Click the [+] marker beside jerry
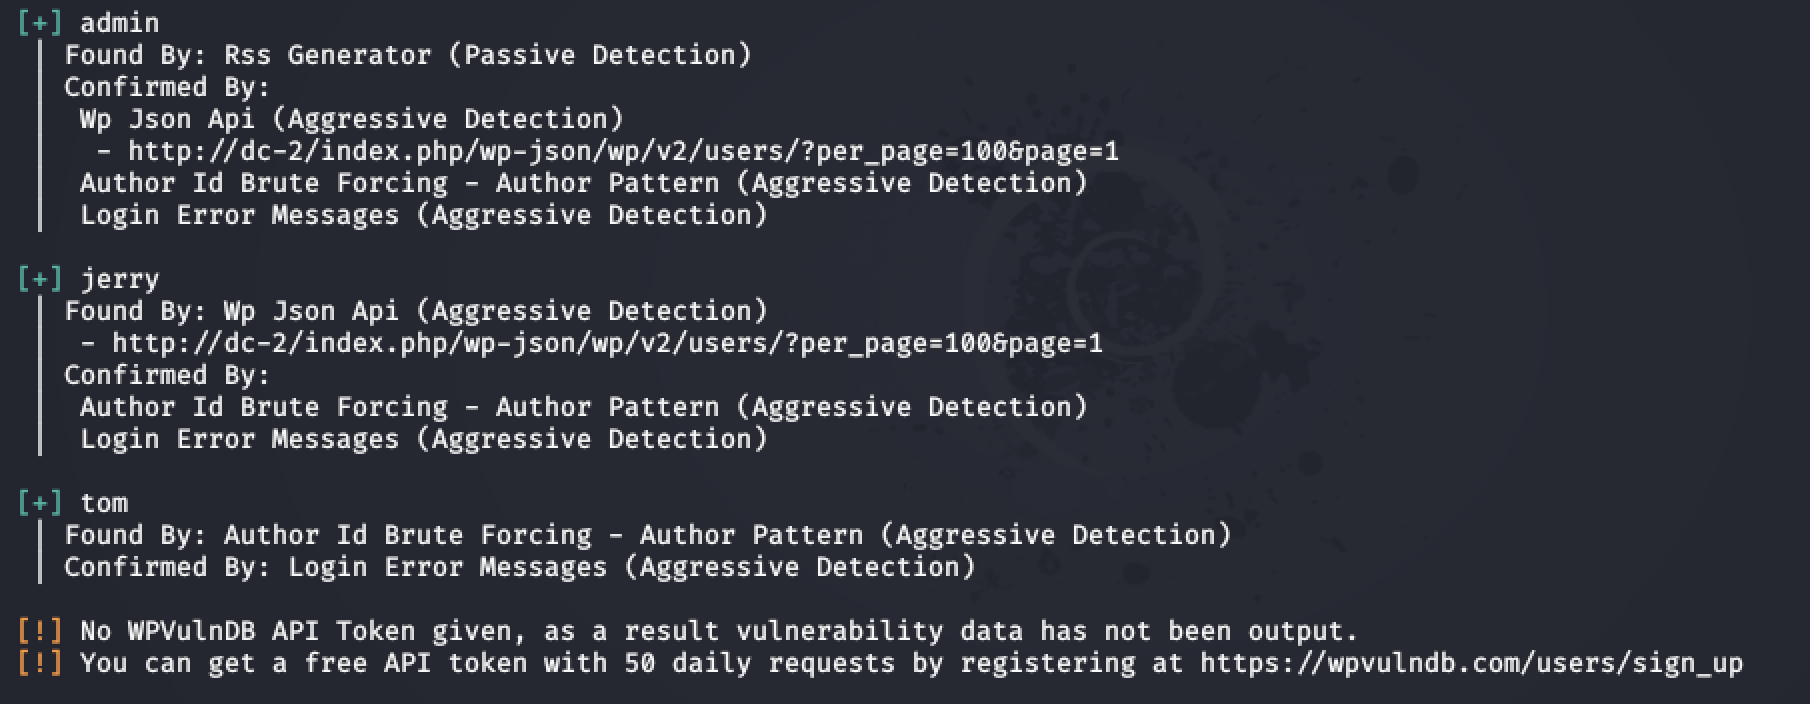The width and height of the screenshot is (1810, 704). click(40, 279)
